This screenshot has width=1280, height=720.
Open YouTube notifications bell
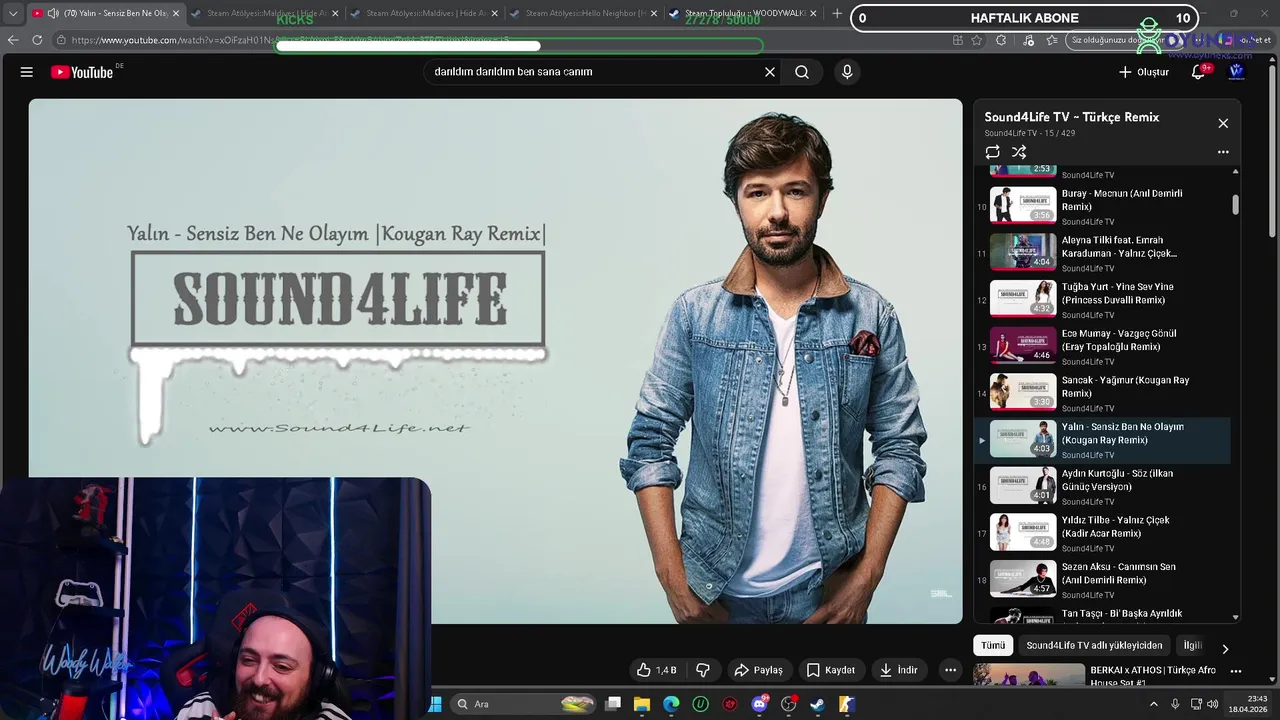click(x=1198, y=72)
